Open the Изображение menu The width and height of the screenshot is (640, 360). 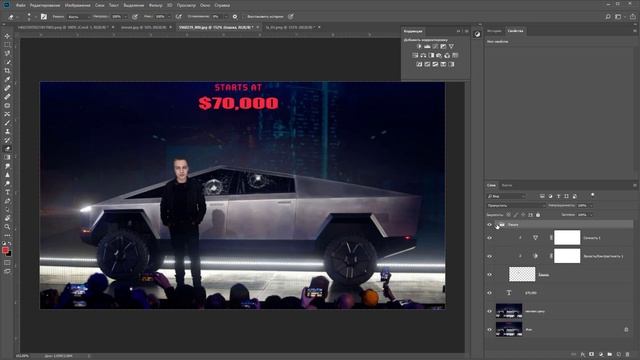(x=77, y=5)
